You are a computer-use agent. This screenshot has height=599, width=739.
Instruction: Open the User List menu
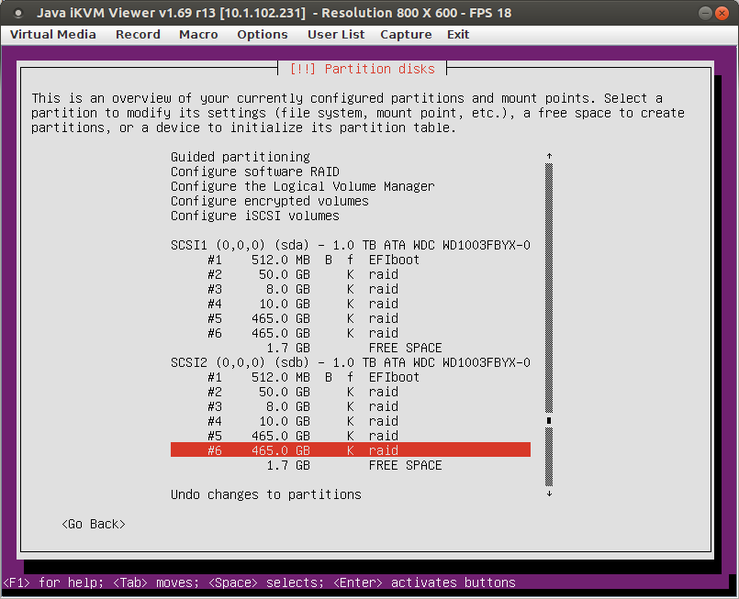click(x=336, y=34)
